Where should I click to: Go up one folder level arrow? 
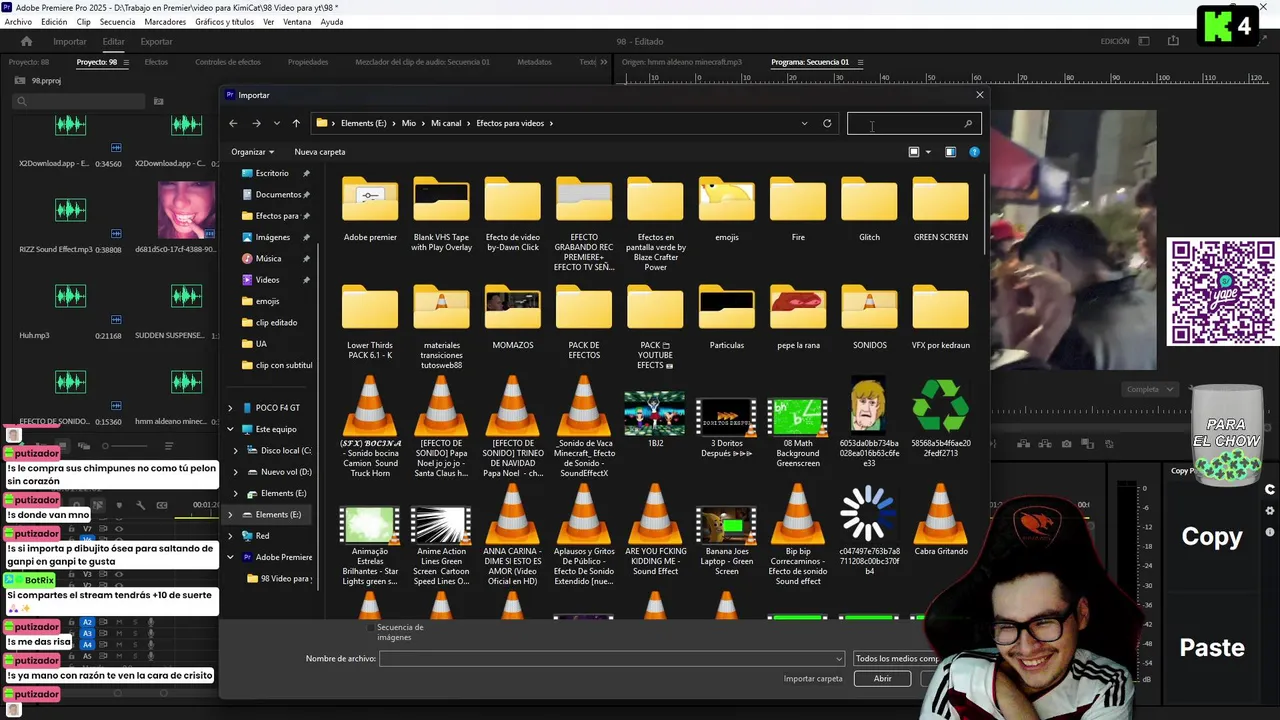click(296, 123)
